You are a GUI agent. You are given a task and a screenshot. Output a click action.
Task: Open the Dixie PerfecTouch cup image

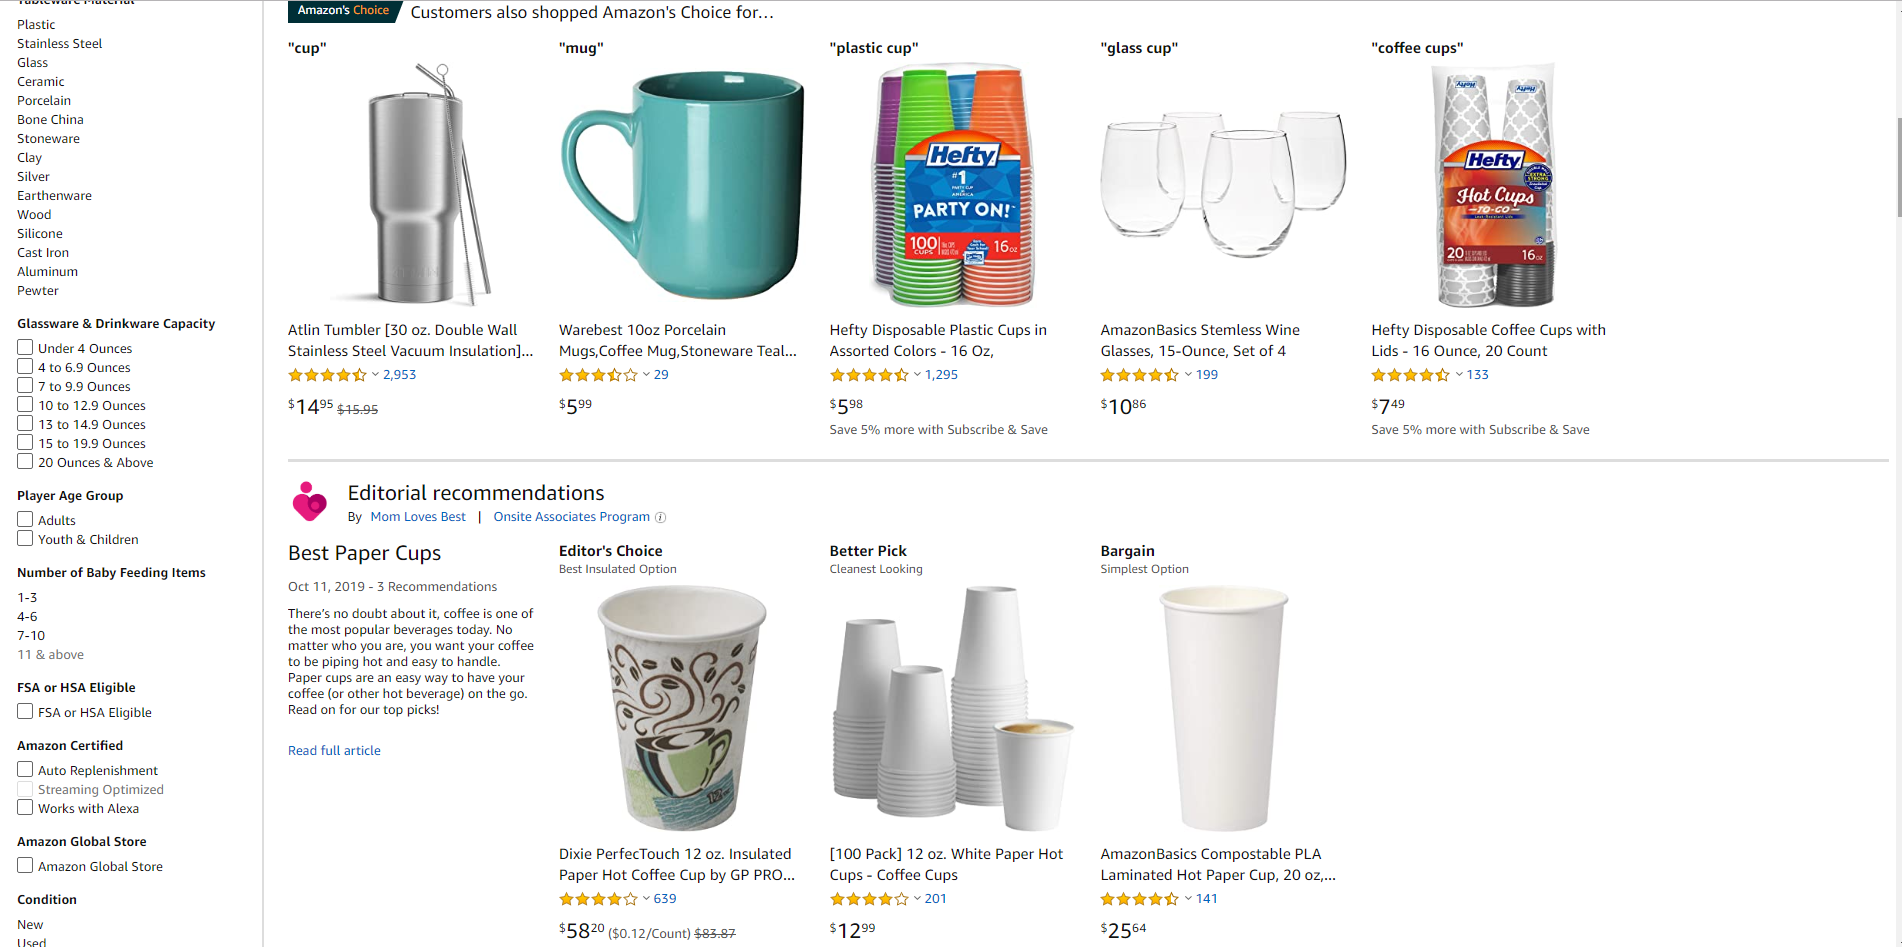coord(682,708)
